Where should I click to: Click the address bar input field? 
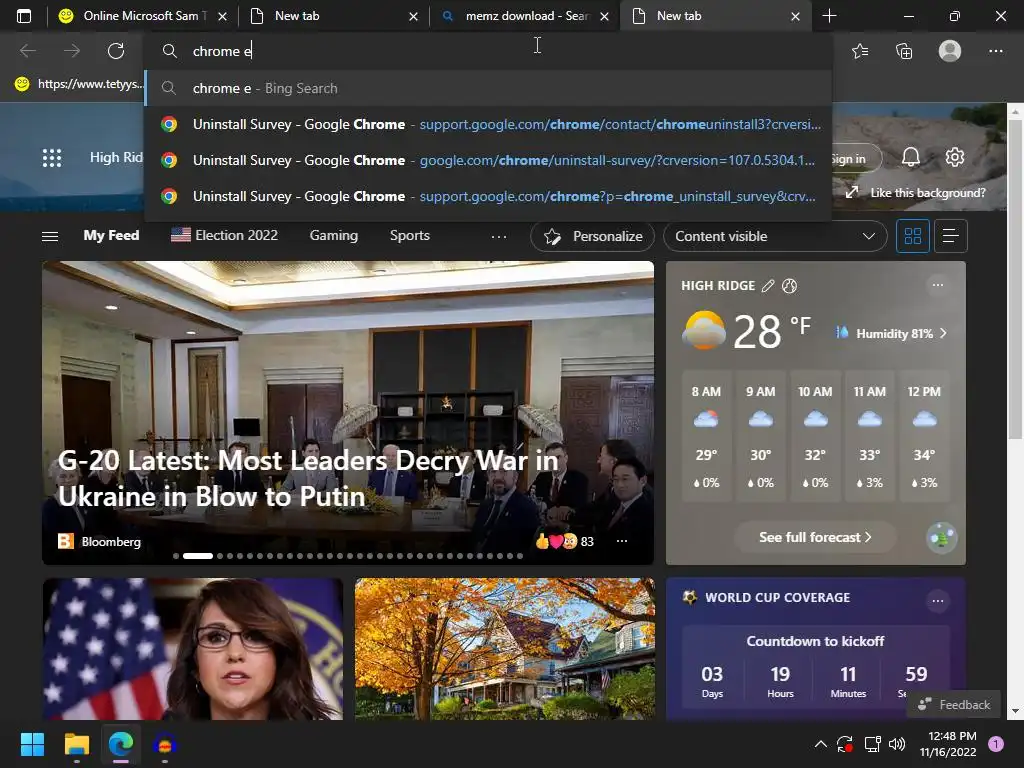[x=488, y=51]
